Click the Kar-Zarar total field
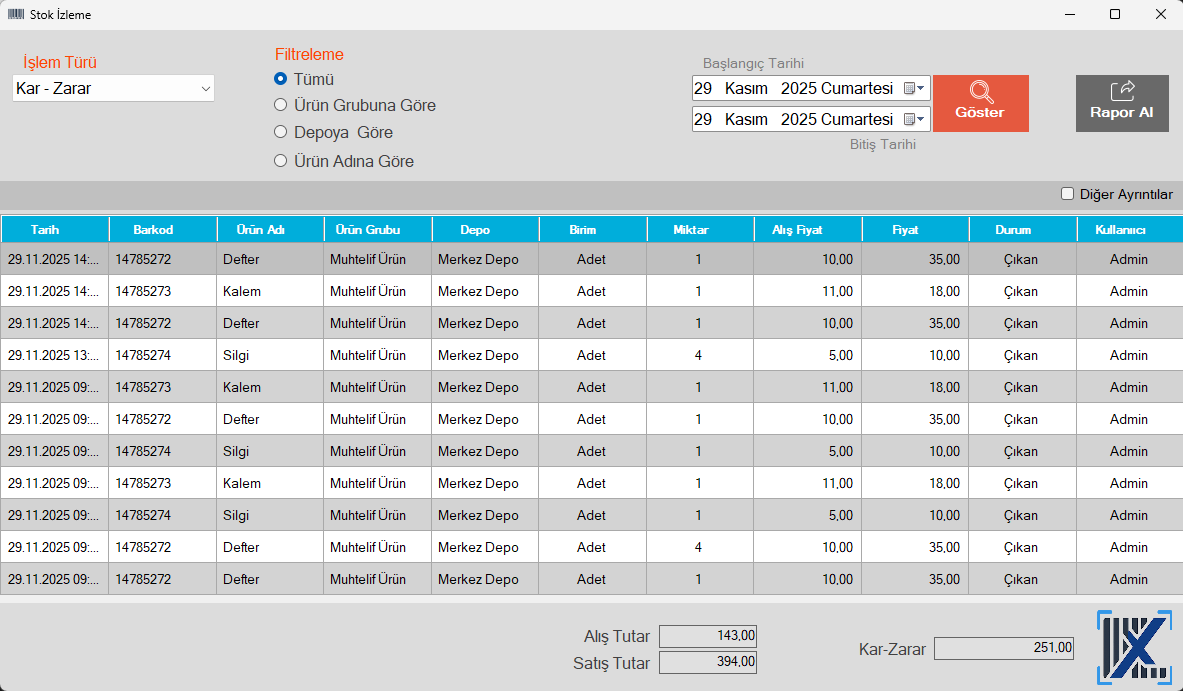Image resolution: width=1183 pixels, height=691 pixels. 1003,648
